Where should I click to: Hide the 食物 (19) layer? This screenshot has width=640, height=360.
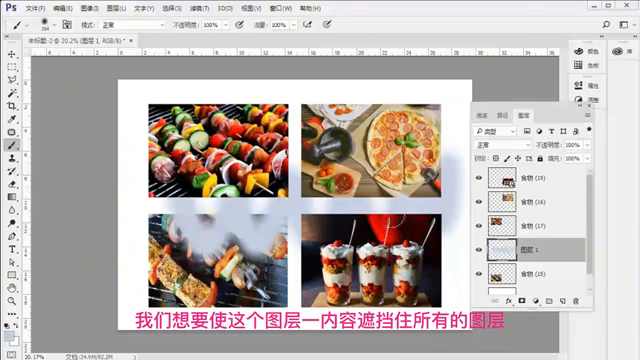click(x=479, y=178)
